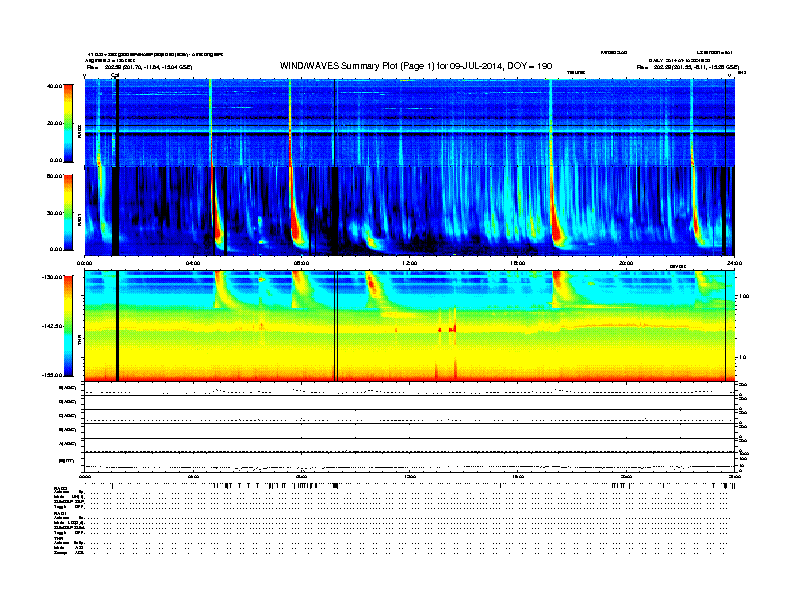Click the 16:00 tick on bottom line-plot axis

518,477
